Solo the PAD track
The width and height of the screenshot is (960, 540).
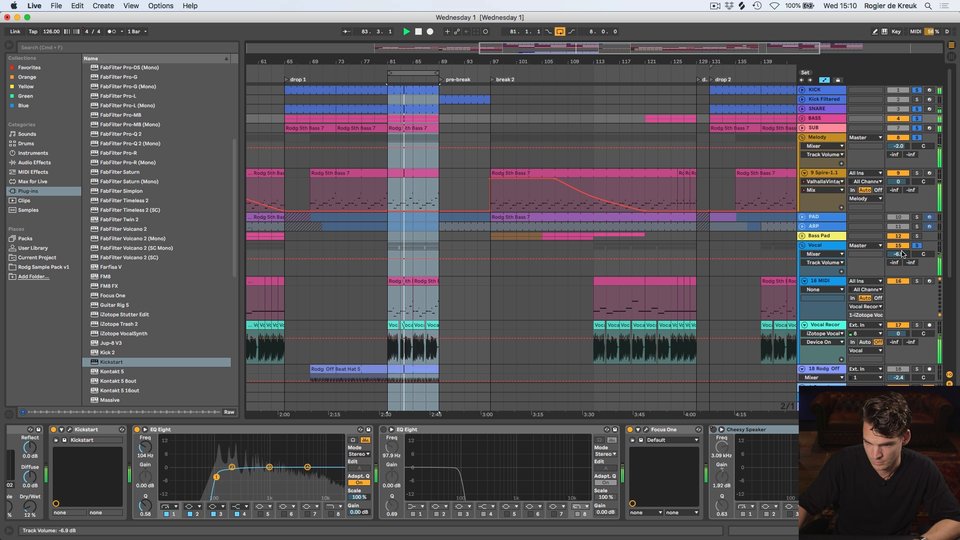point(917,217)
